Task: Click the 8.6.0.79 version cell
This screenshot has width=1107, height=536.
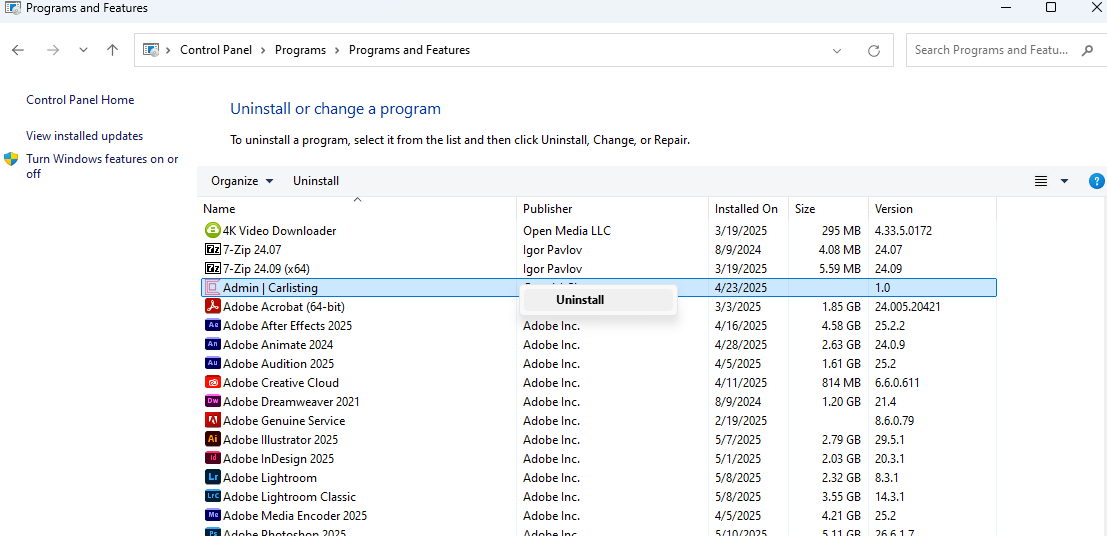Action: [x=895, y=420]
